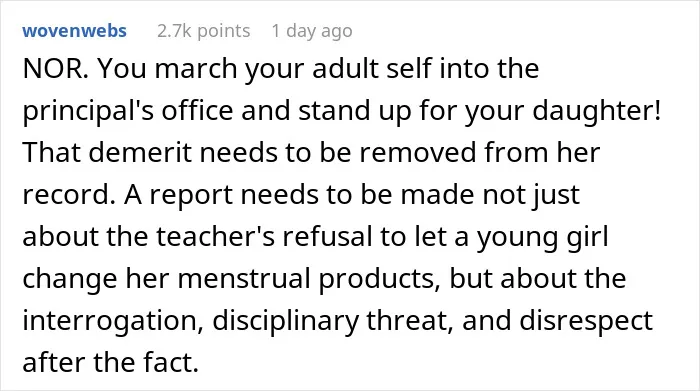Open the wovenwebs user profile link
Viewport: 700px width, 391px height.
click(x=75, y=31)
